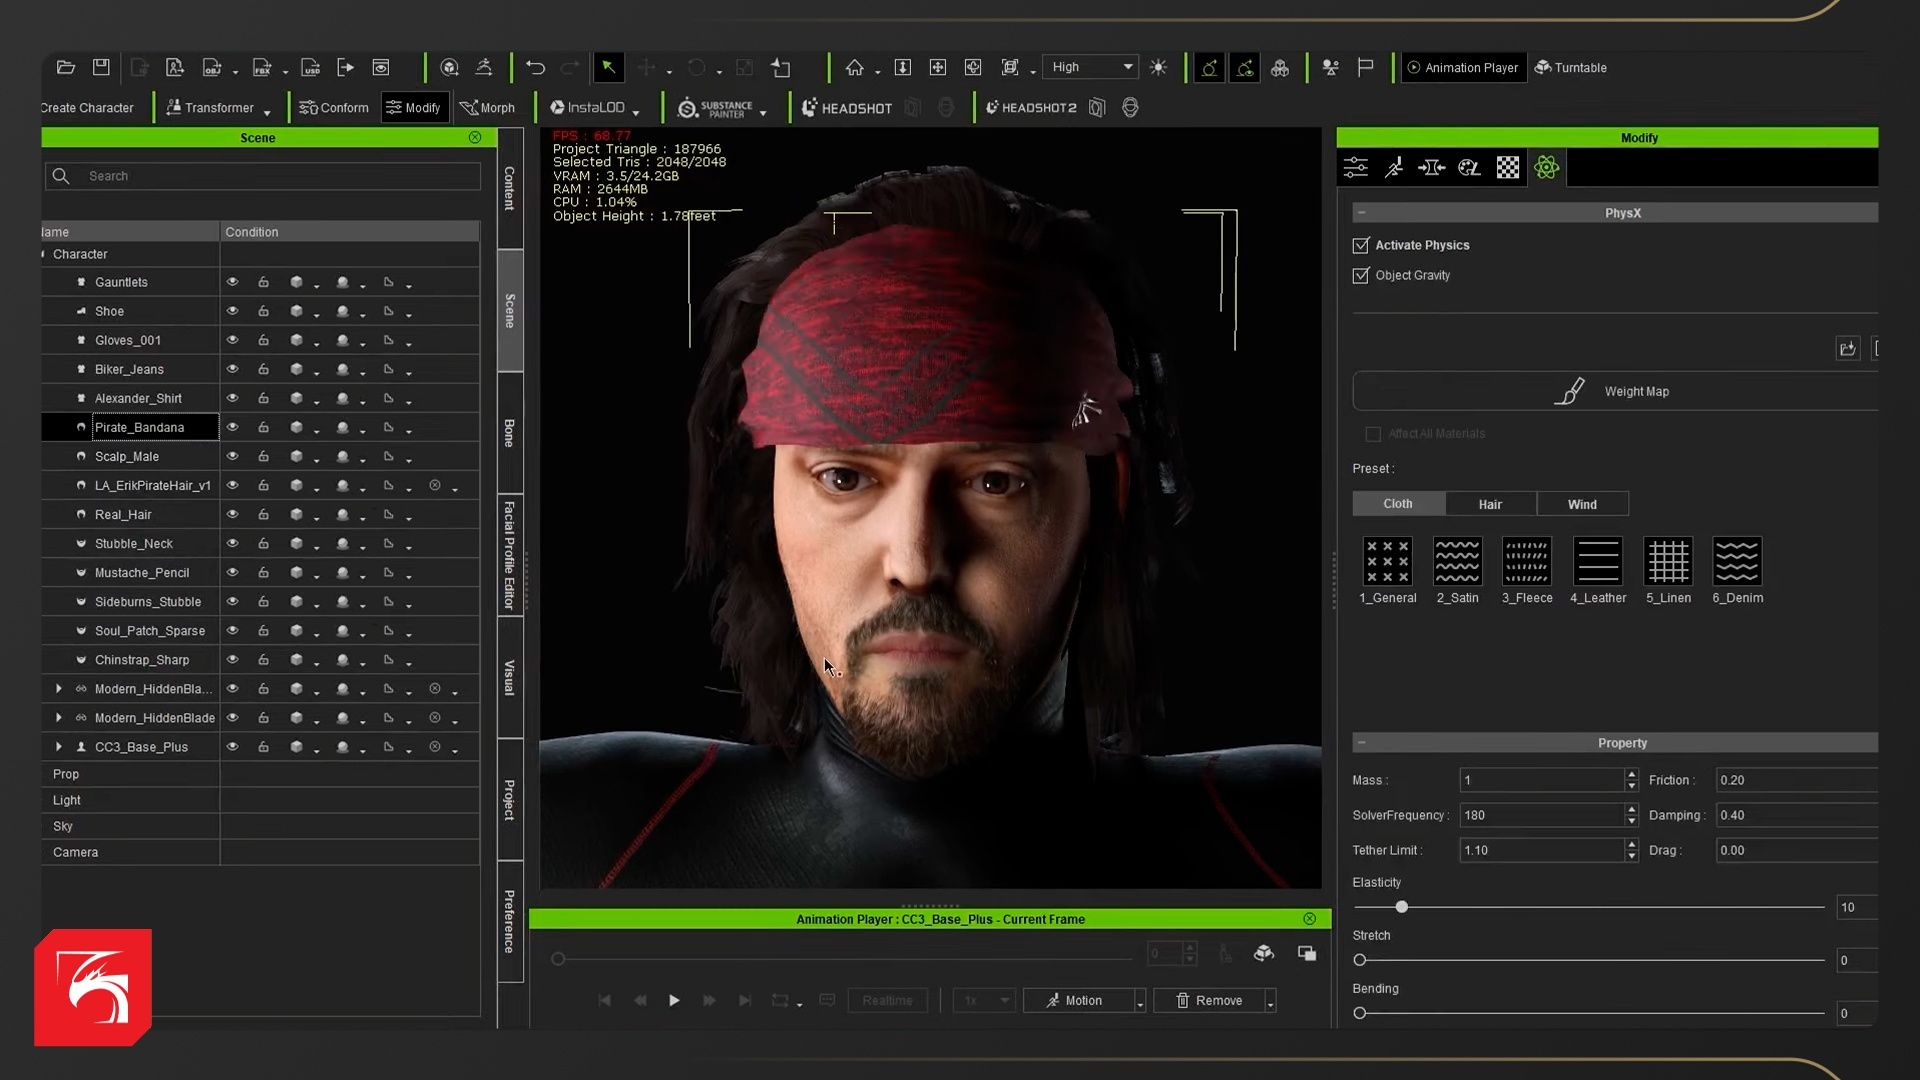The image size is (1920, 1080).
Task: Open the project folder icon
Action: 66,68
